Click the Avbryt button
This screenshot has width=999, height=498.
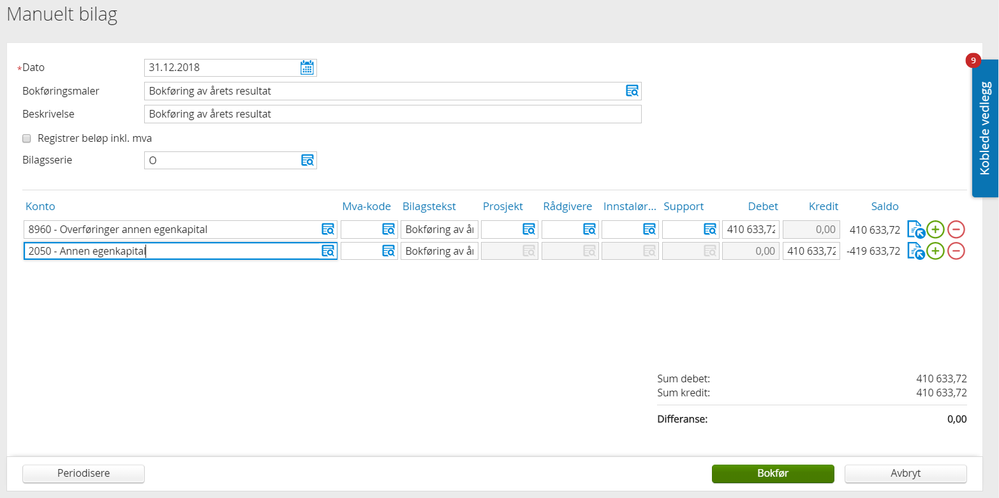tap(905, 474)
